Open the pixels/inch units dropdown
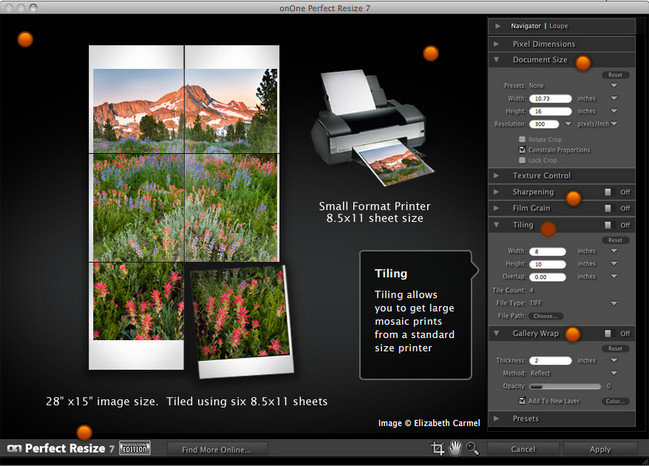This screenshot has width=649, height=466. tap(614, 124)
